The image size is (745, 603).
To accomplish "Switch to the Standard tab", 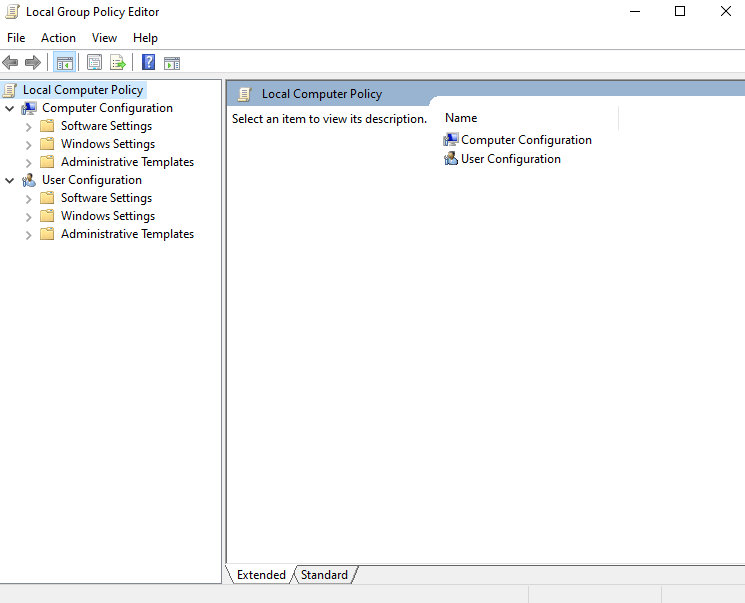I will point(324,575).
